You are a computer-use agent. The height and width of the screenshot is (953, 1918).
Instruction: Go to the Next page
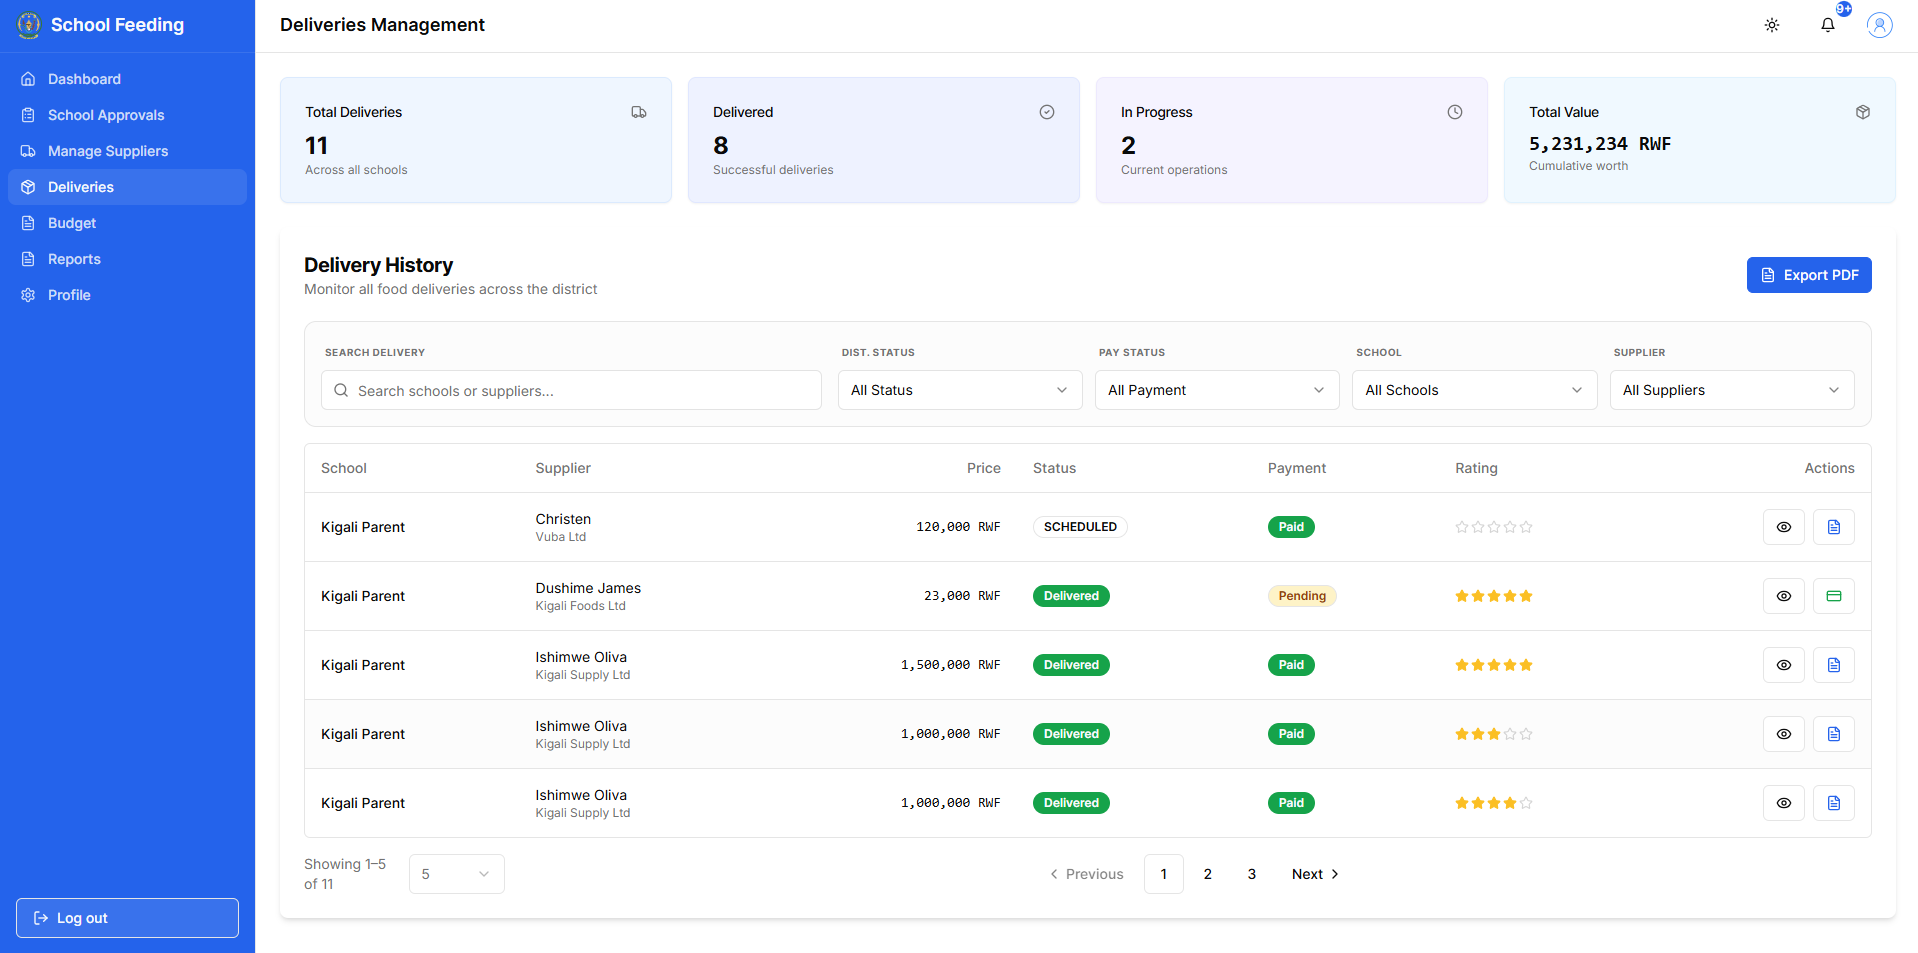coord(1315,874)
